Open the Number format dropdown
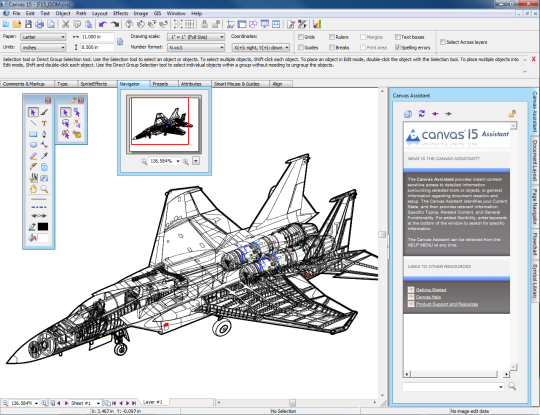540x415 pixels. tap(196, 48)
